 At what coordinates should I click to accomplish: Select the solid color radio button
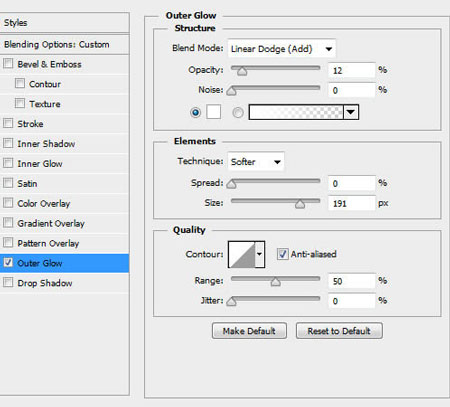196,112
